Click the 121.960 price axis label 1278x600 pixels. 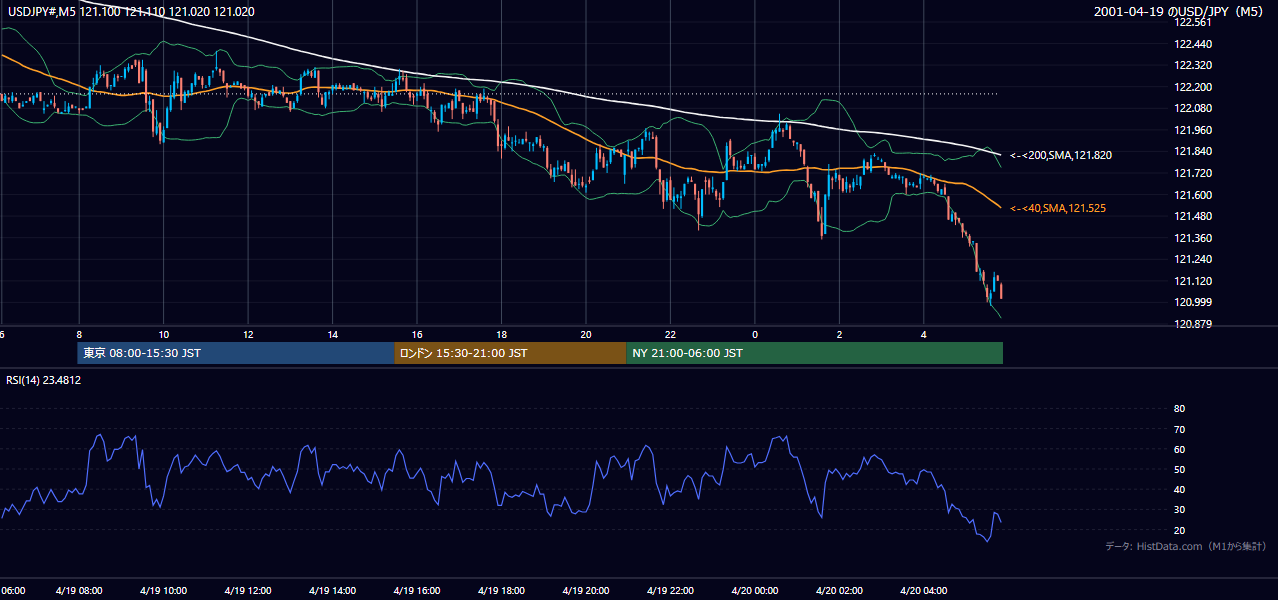point(1195,130)
